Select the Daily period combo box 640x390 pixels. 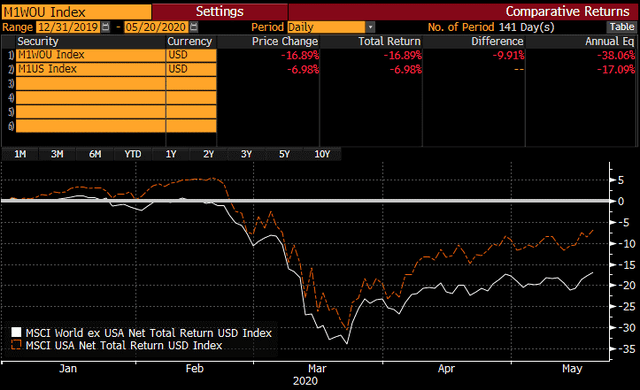point(327,27)
